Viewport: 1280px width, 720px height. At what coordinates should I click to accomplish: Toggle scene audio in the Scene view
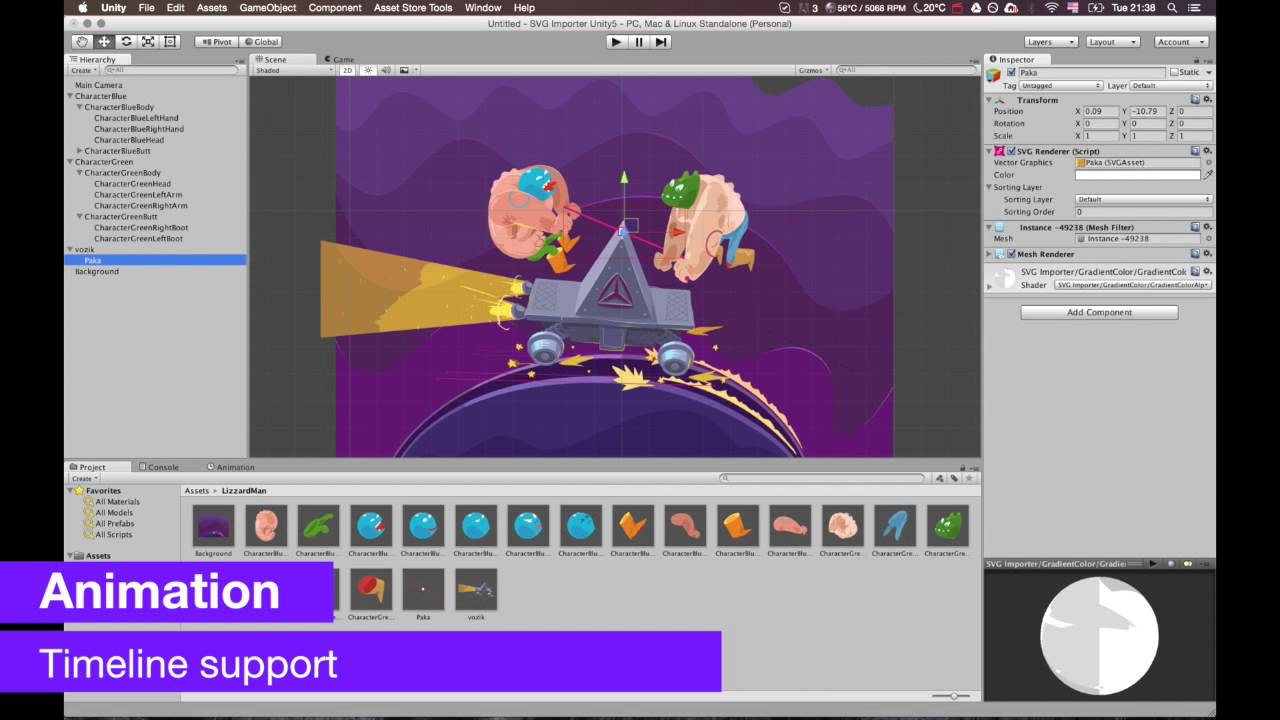pyautogui.click(x=385, y=69)
